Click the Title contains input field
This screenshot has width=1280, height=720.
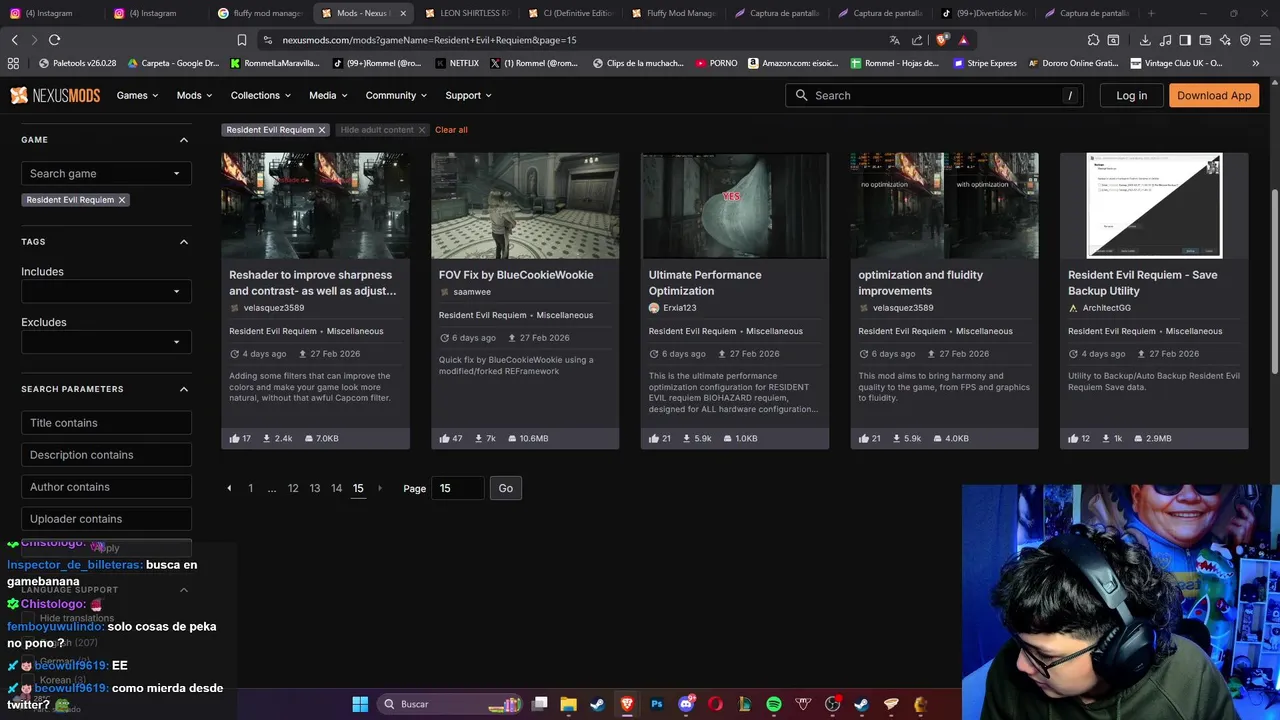(106, 423)
